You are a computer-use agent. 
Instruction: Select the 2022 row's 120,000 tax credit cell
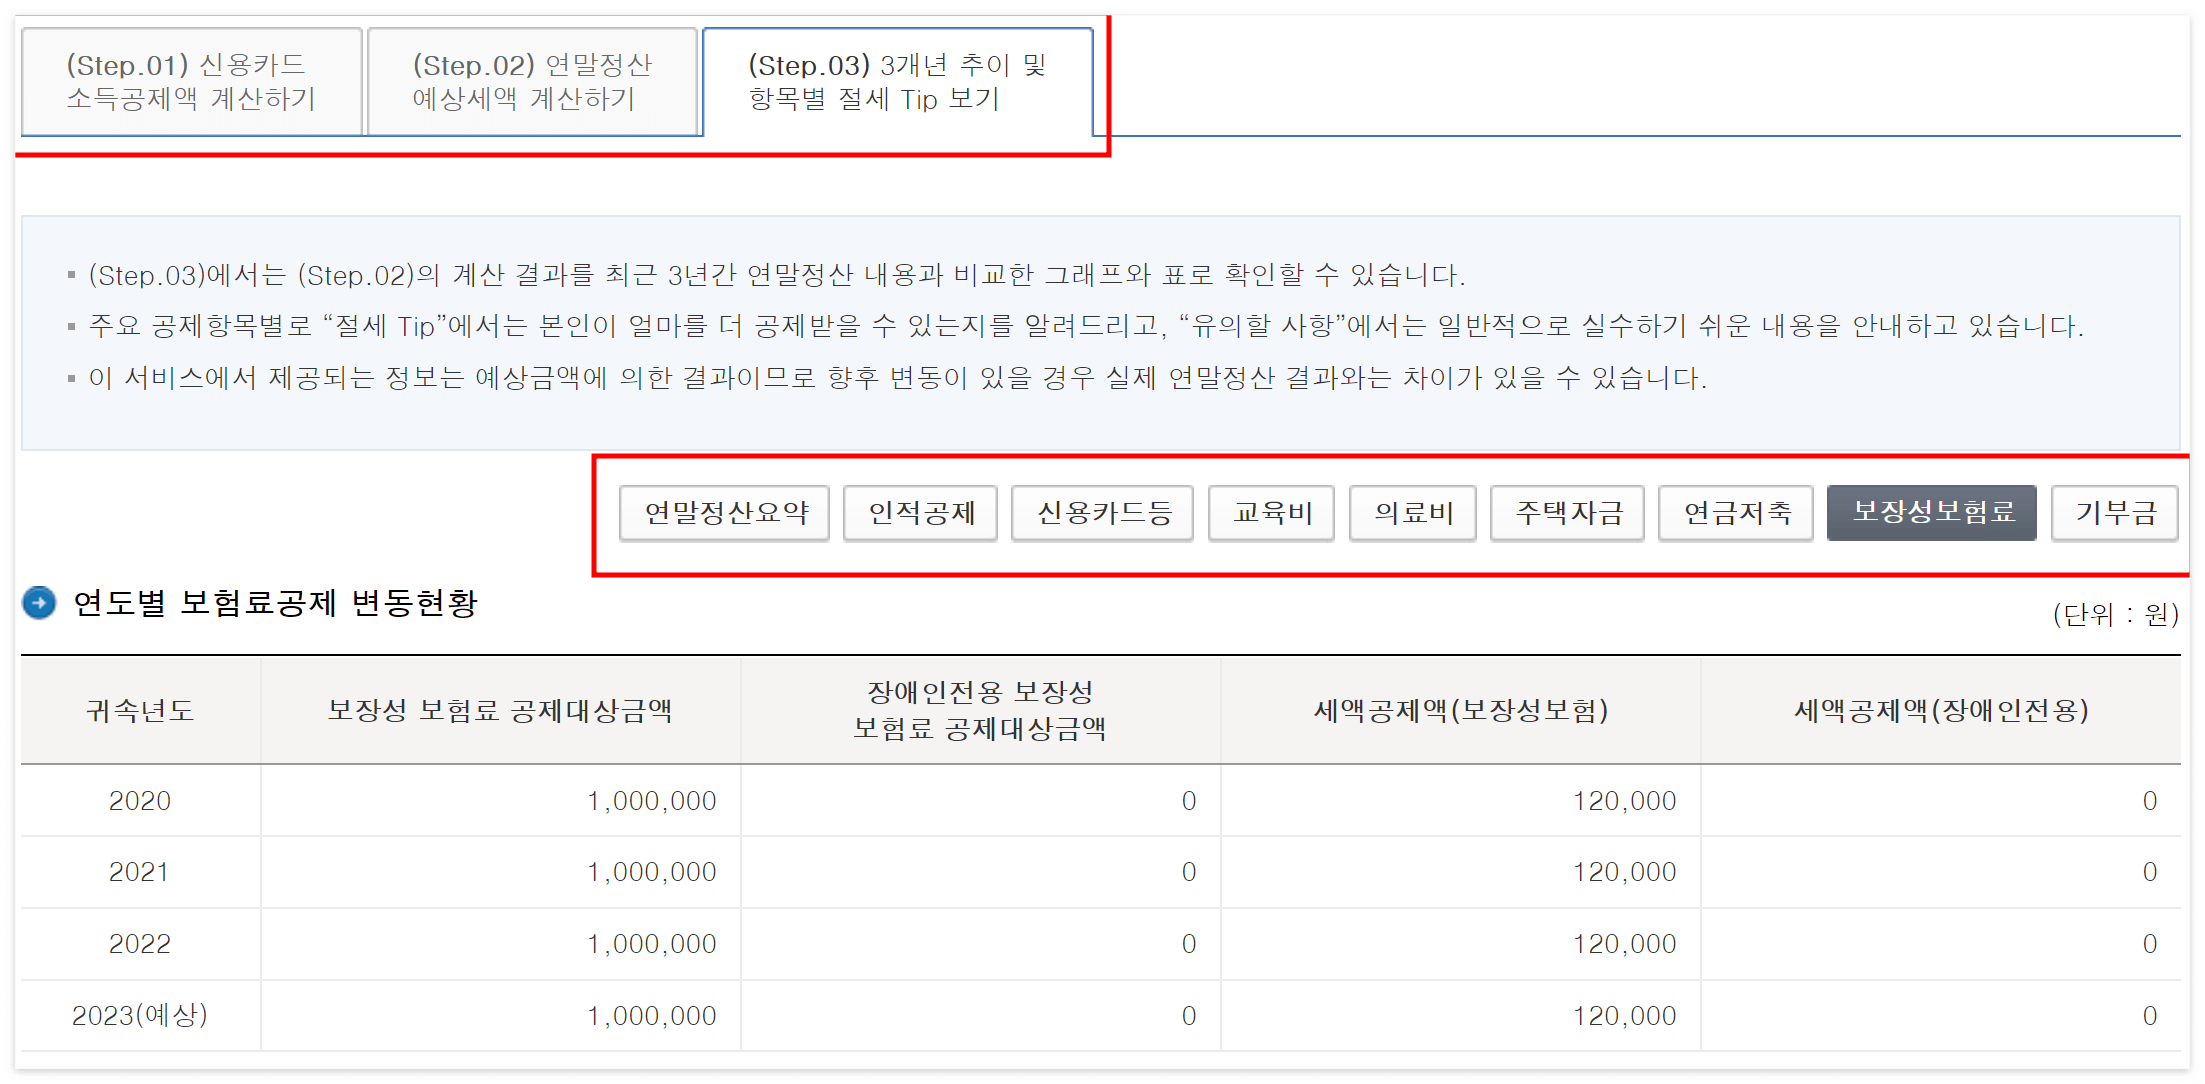(1623, 944)
